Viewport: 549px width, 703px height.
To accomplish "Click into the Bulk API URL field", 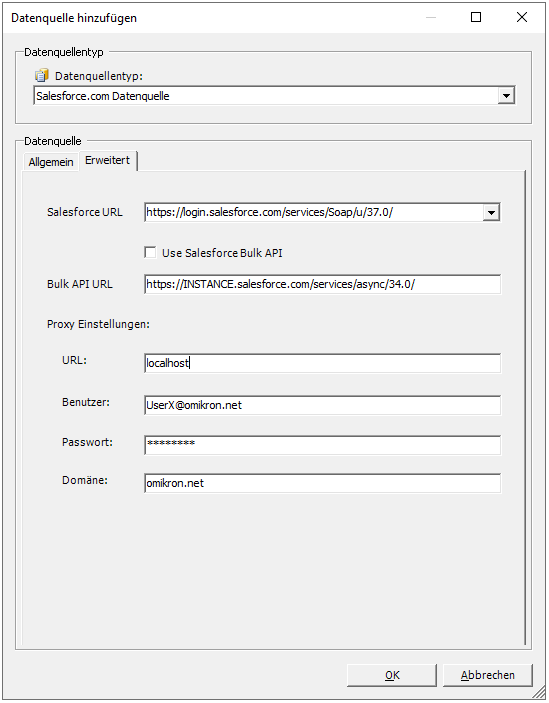I will [322, 284].
